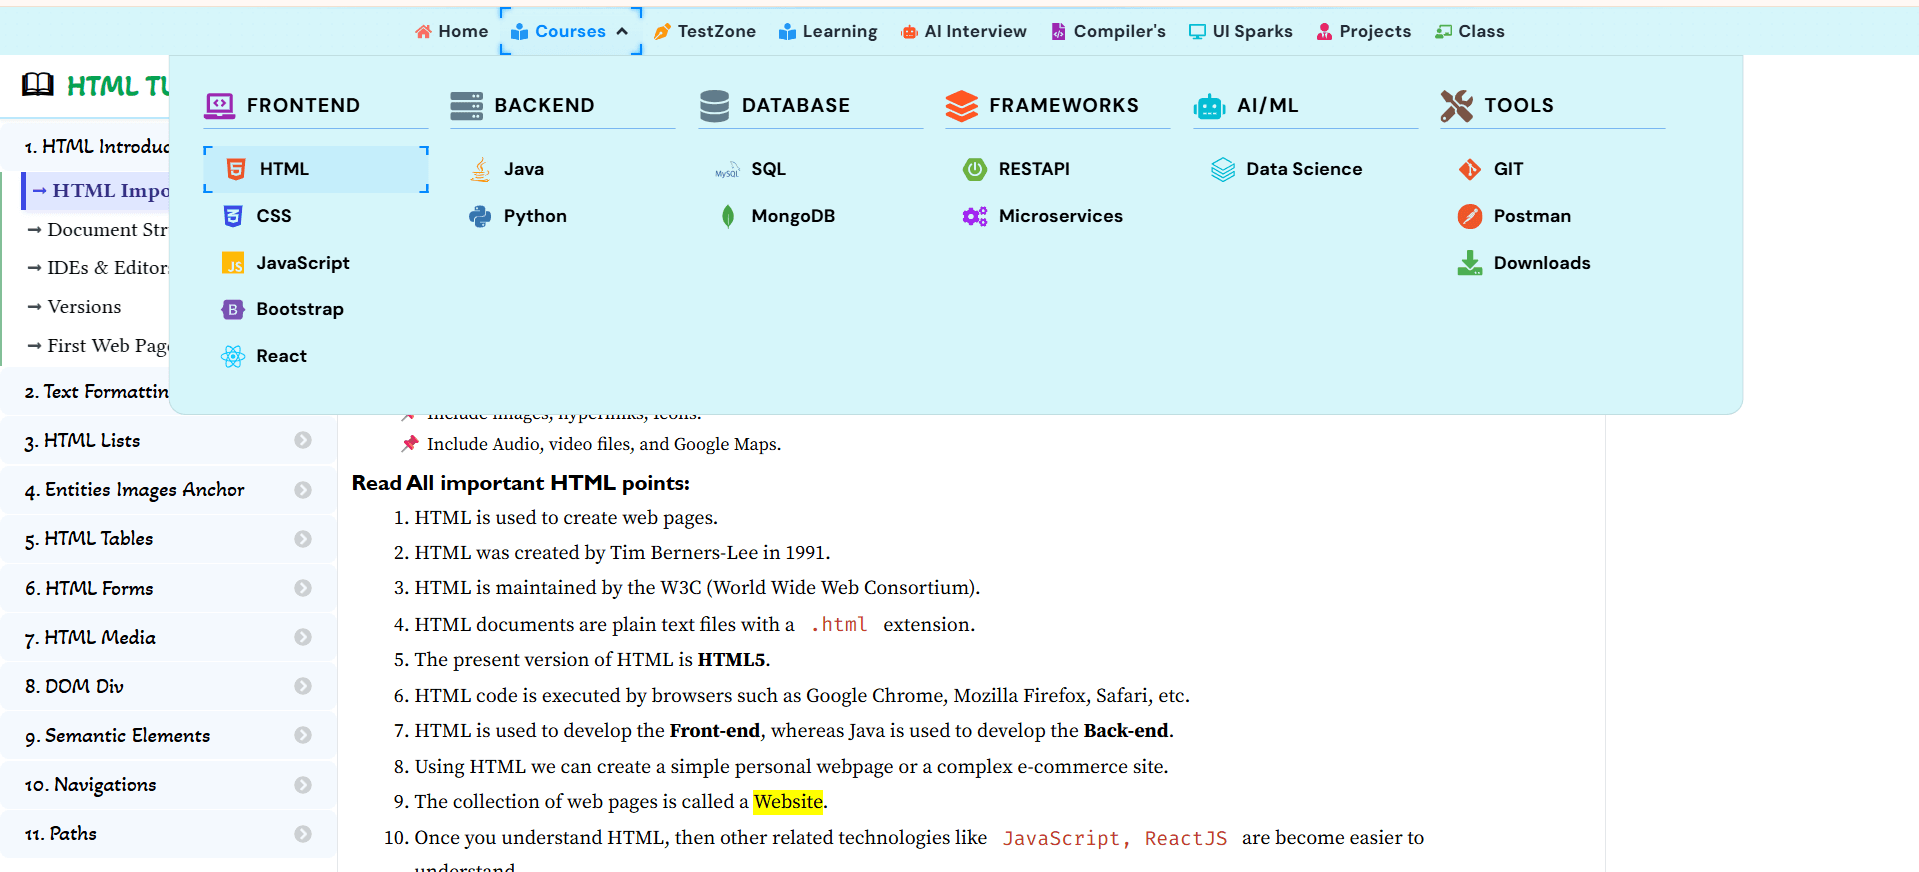The width and height of the screenshot is (1919, 872).
Task: Click the ReactJS code text
Action: pyautogui.click(x=1186, y=838)
